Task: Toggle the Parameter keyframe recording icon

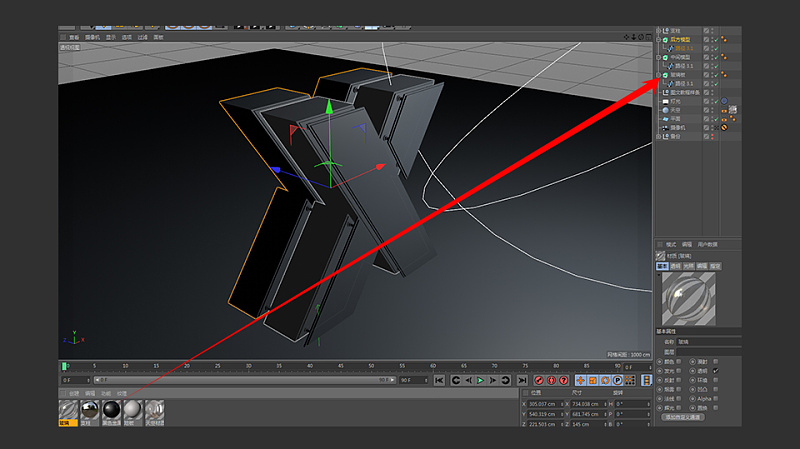Action: pyautogui.click(x=618, y=380)
